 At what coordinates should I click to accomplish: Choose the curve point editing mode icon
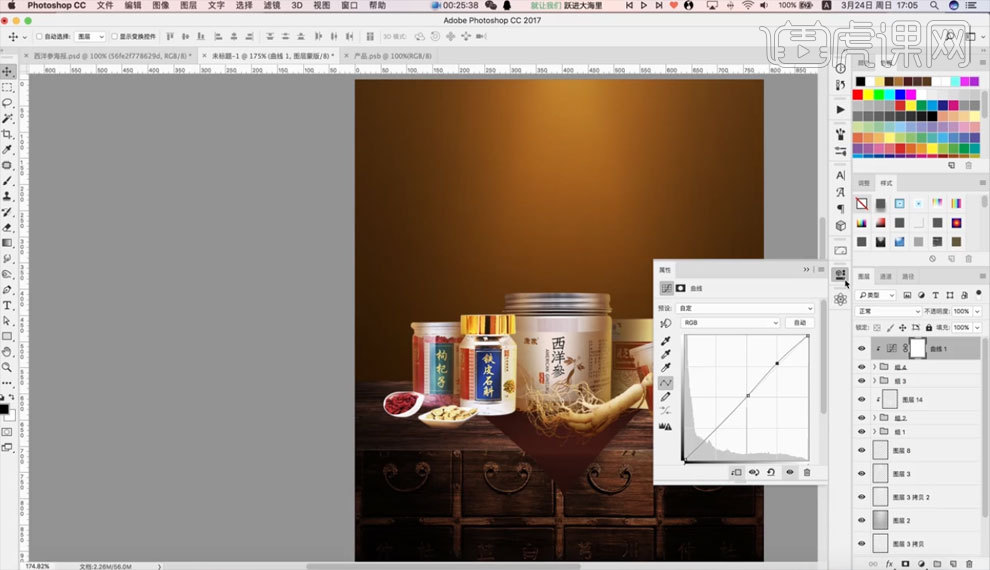click(665, 383)
